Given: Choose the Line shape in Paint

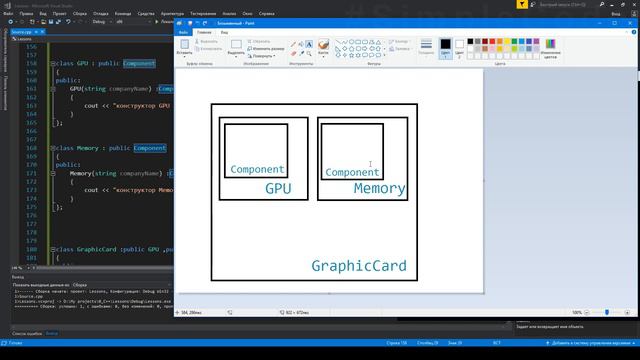Looking at the screenshot, I should click(x=338, y=42).
